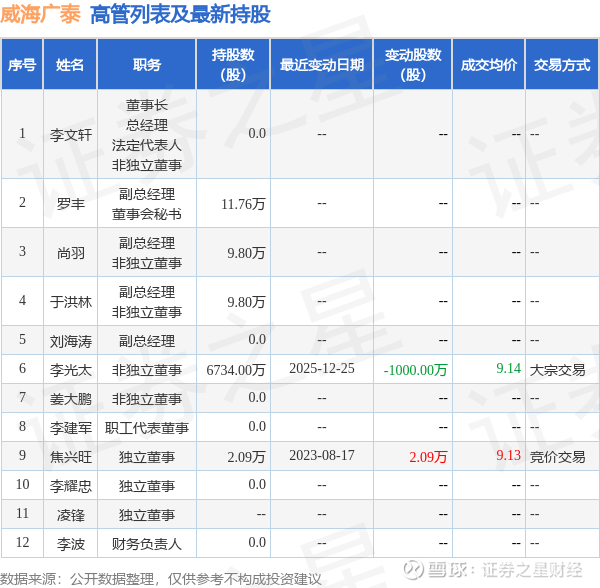Viewport: 600px width, 588px height.
Task: Click the name 罗丰
Action: (71, 204)
